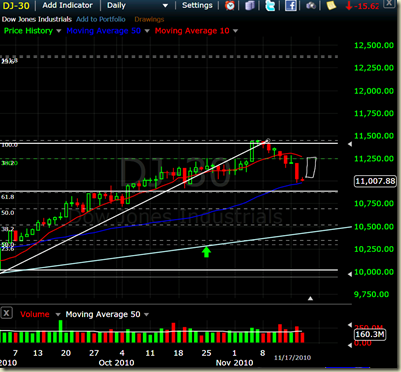
Task: Open the yellow sticky note icon
Action: pos(331,5)
